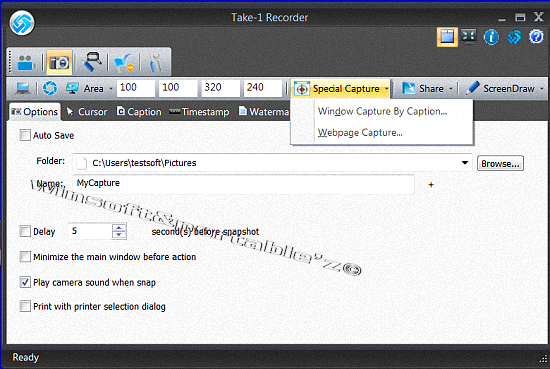Enable Print with printer selection dialog
550x369 pixels.
click(x=25, y=306)
